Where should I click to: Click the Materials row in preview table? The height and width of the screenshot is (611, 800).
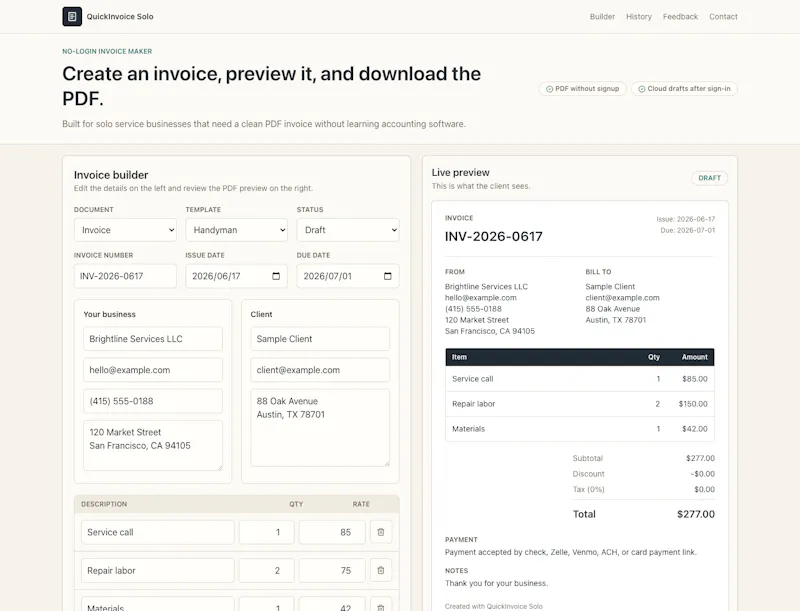(x=580, y=429)
